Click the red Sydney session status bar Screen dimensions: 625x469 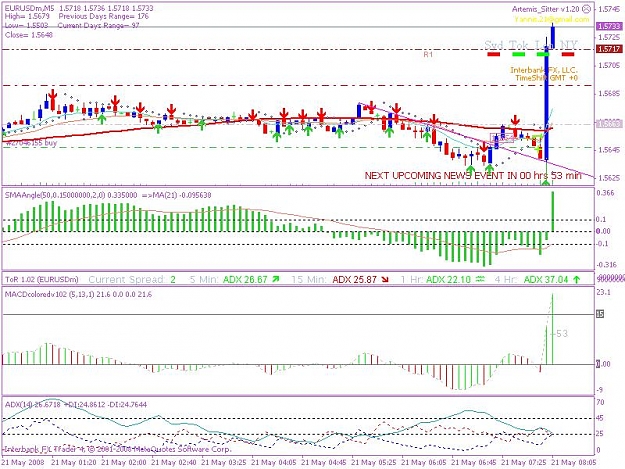(493, 54)
